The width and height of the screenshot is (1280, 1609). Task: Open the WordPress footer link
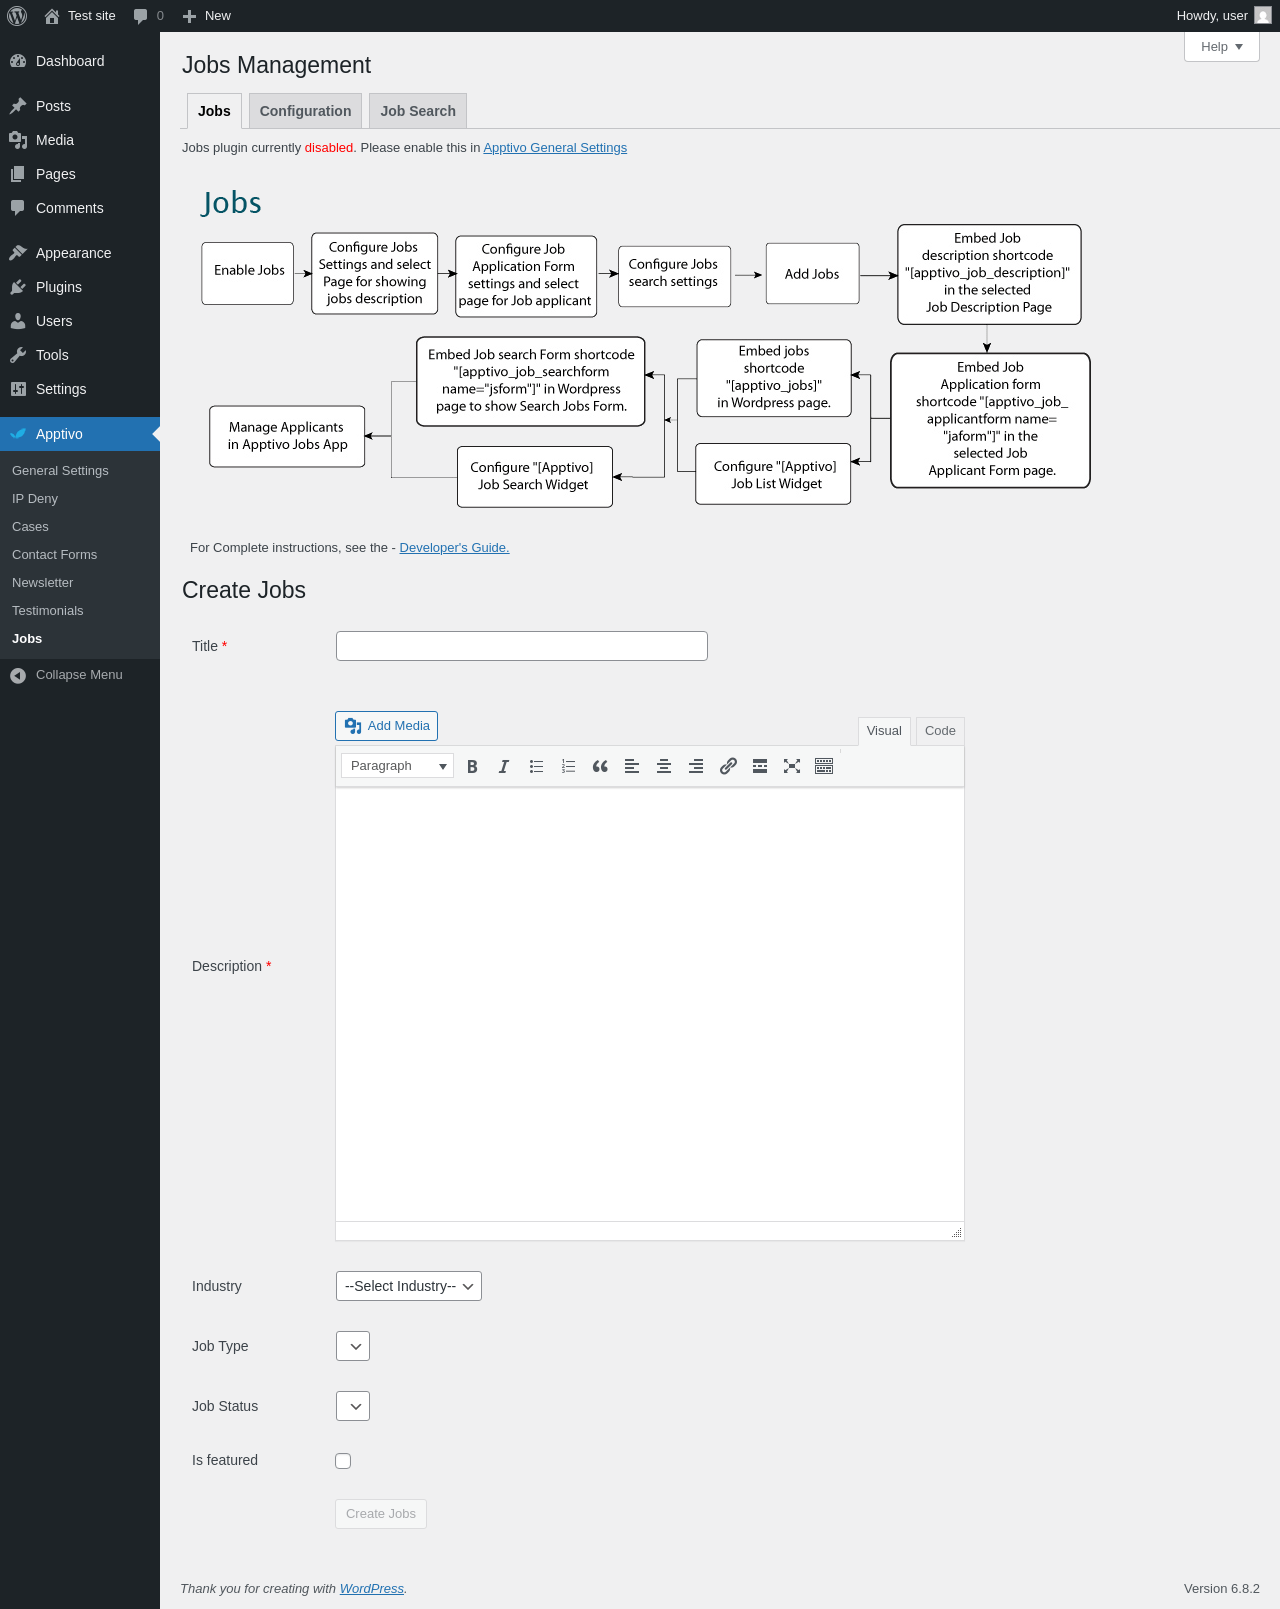click(x=372, y=1589)
